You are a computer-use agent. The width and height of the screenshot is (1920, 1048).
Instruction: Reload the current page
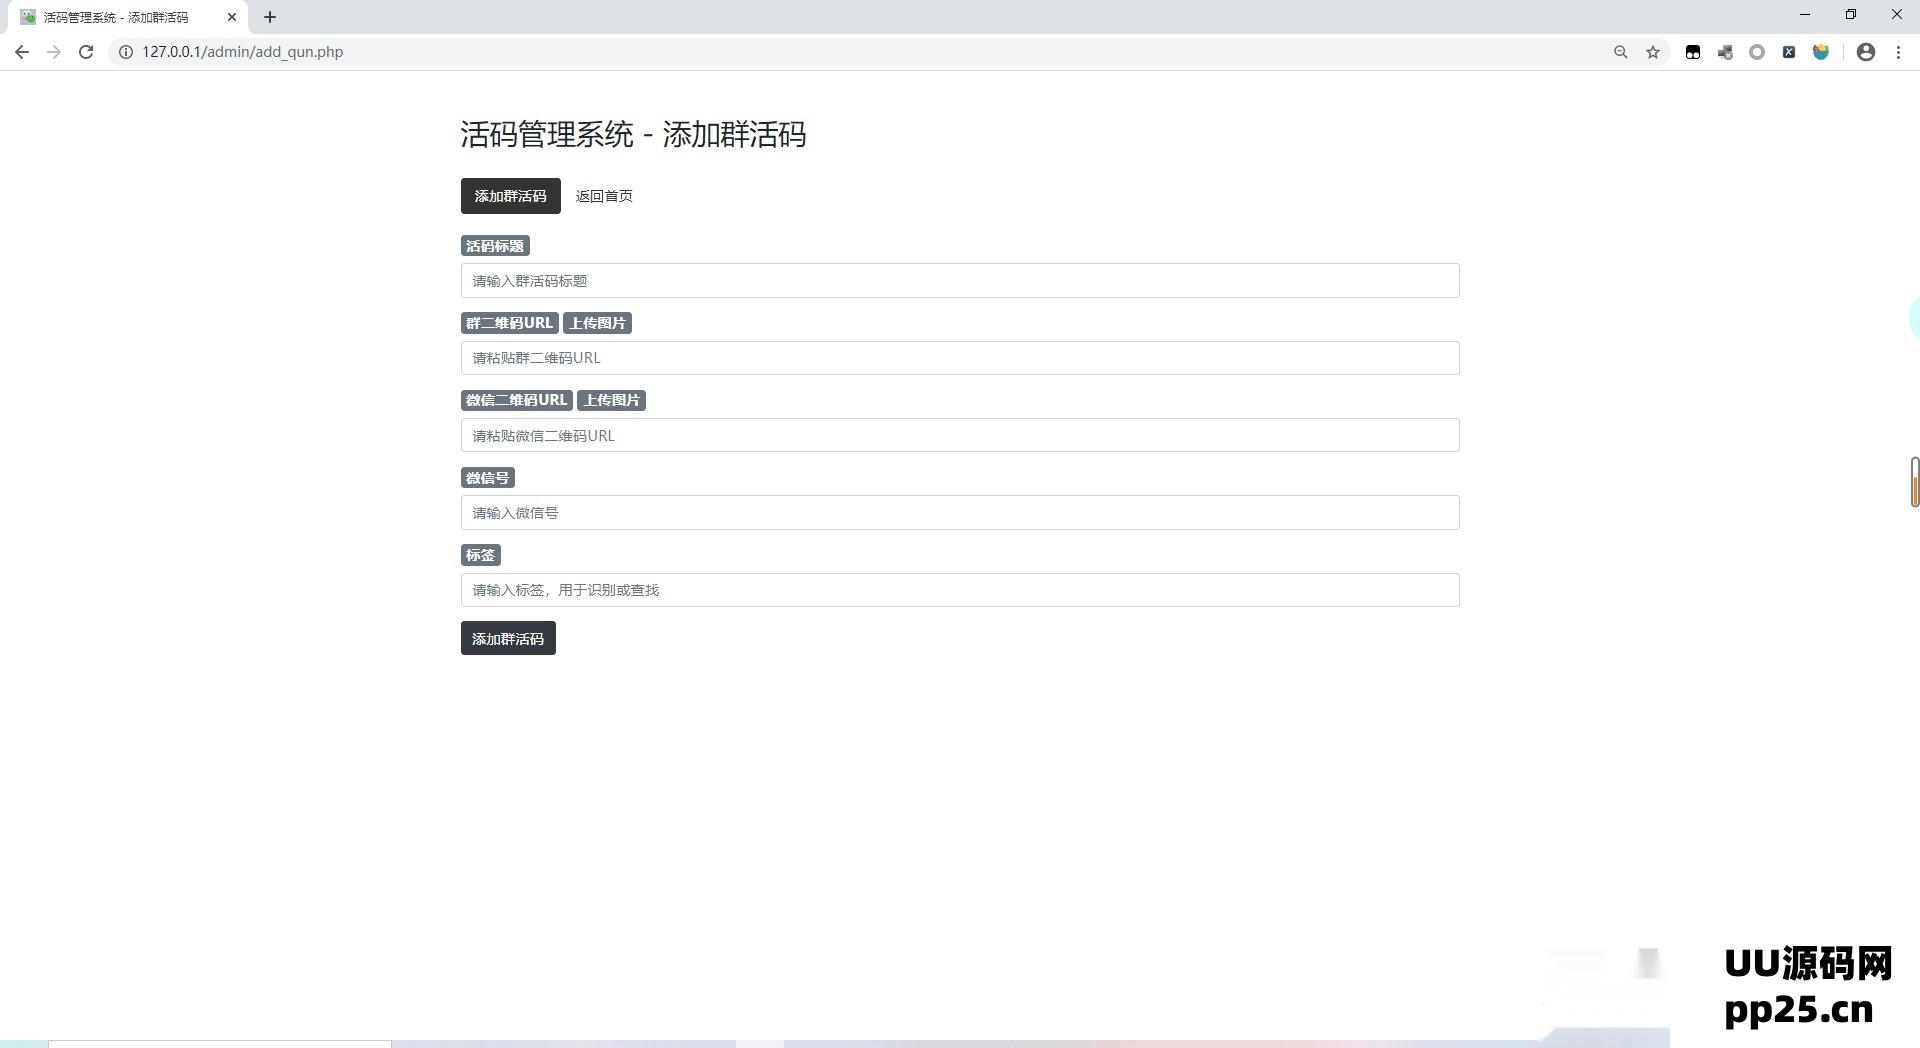click(86, 51)
